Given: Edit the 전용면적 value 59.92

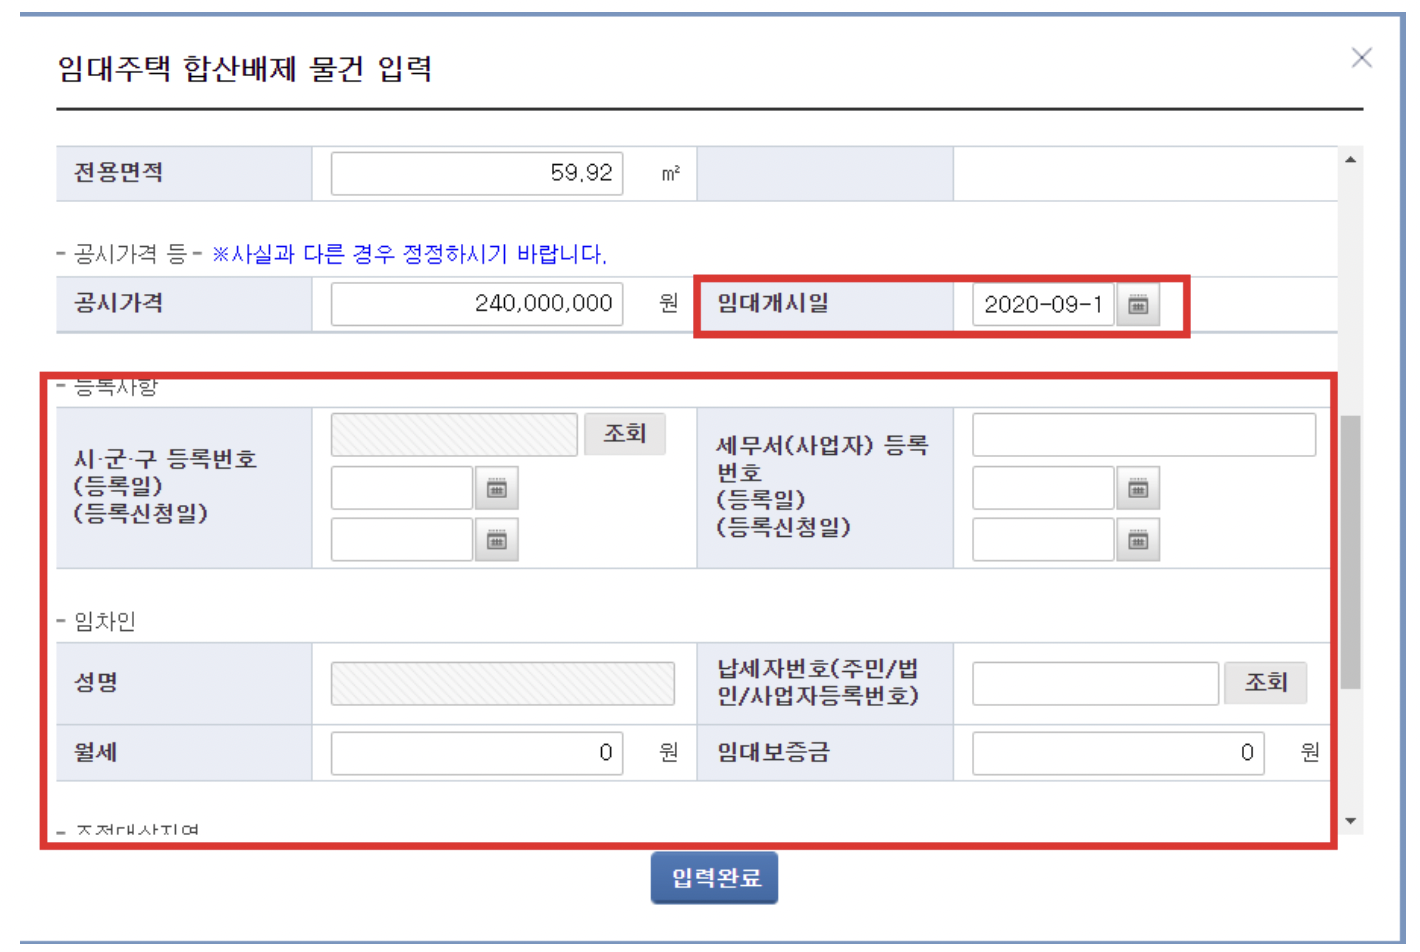Looking at the screenshot, I should (477, 171).
